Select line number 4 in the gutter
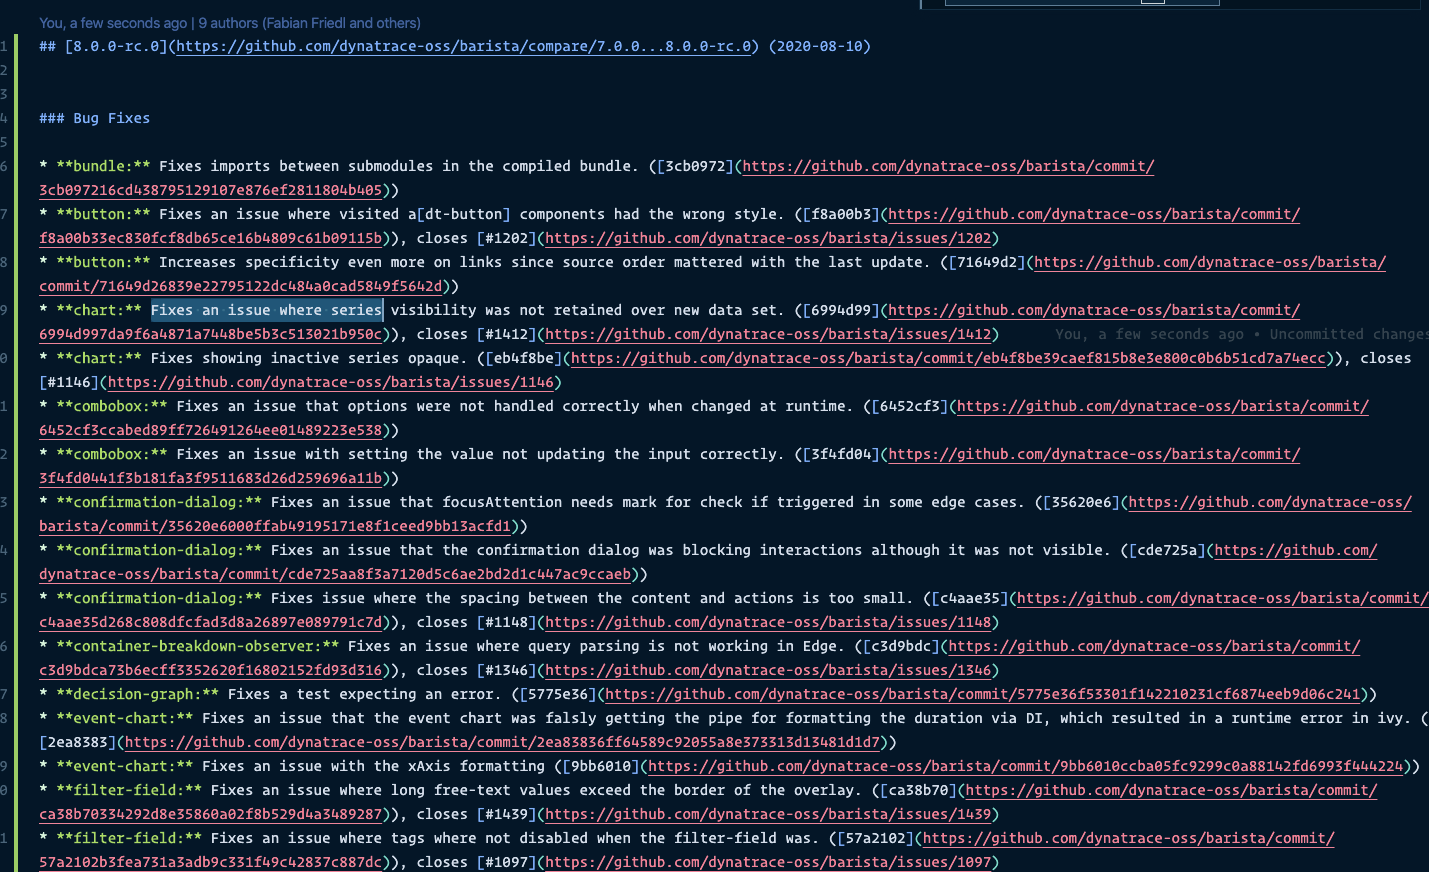 [x=4, y=117]
